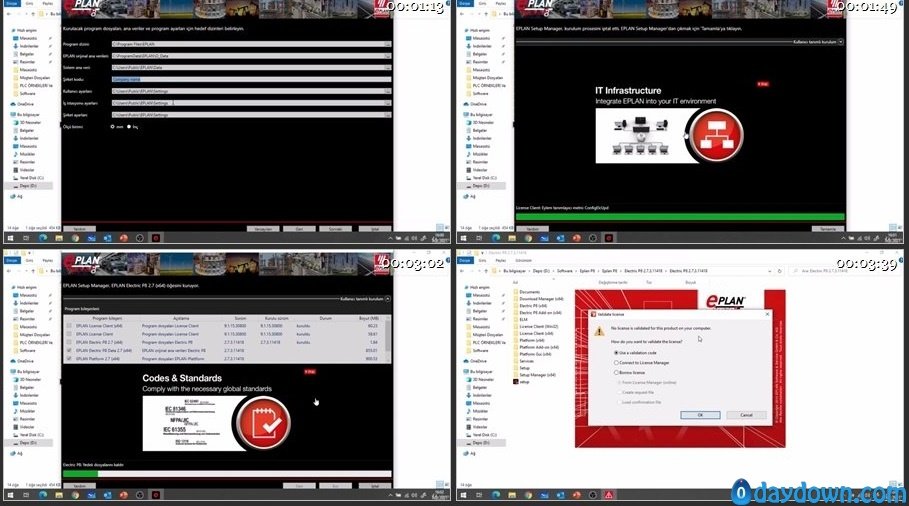
Task: Open the Documents folder icon in file list
Action: (x=516, y=292)
